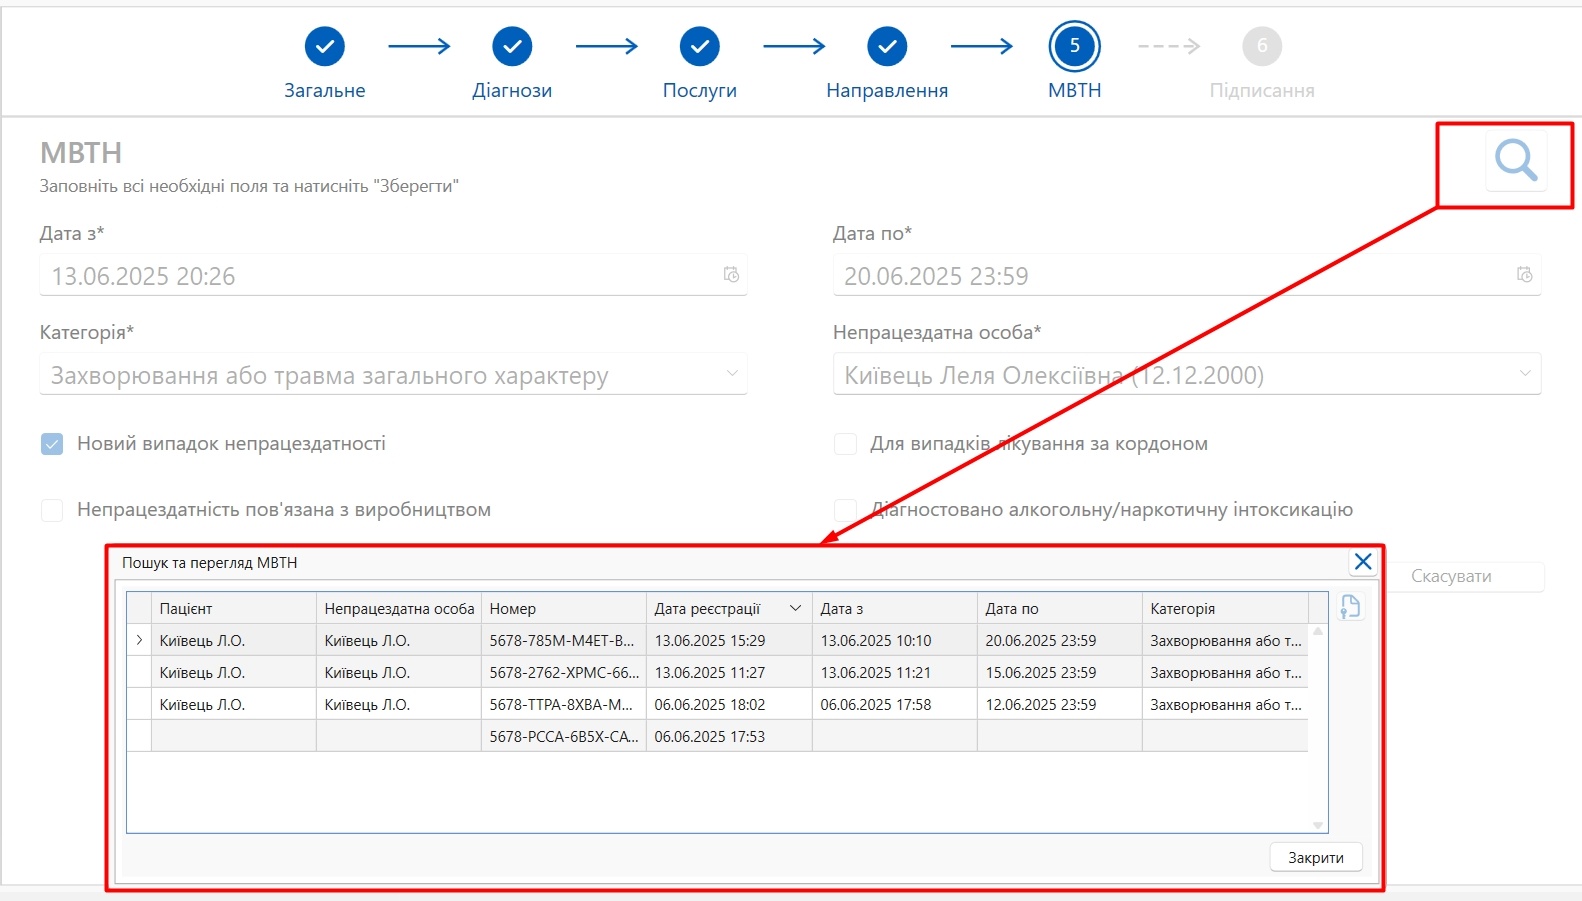
Task: Sort by Дата по column header
Action: point(1059,608)
